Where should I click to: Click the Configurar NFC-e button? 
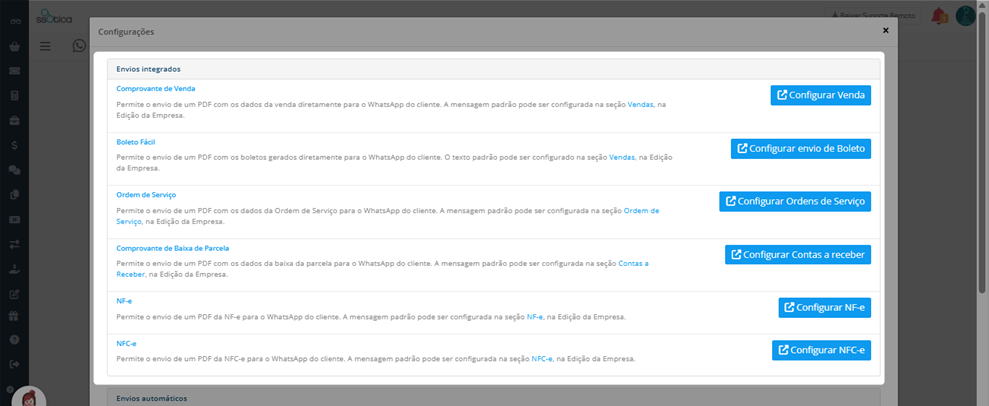(821, 351)
